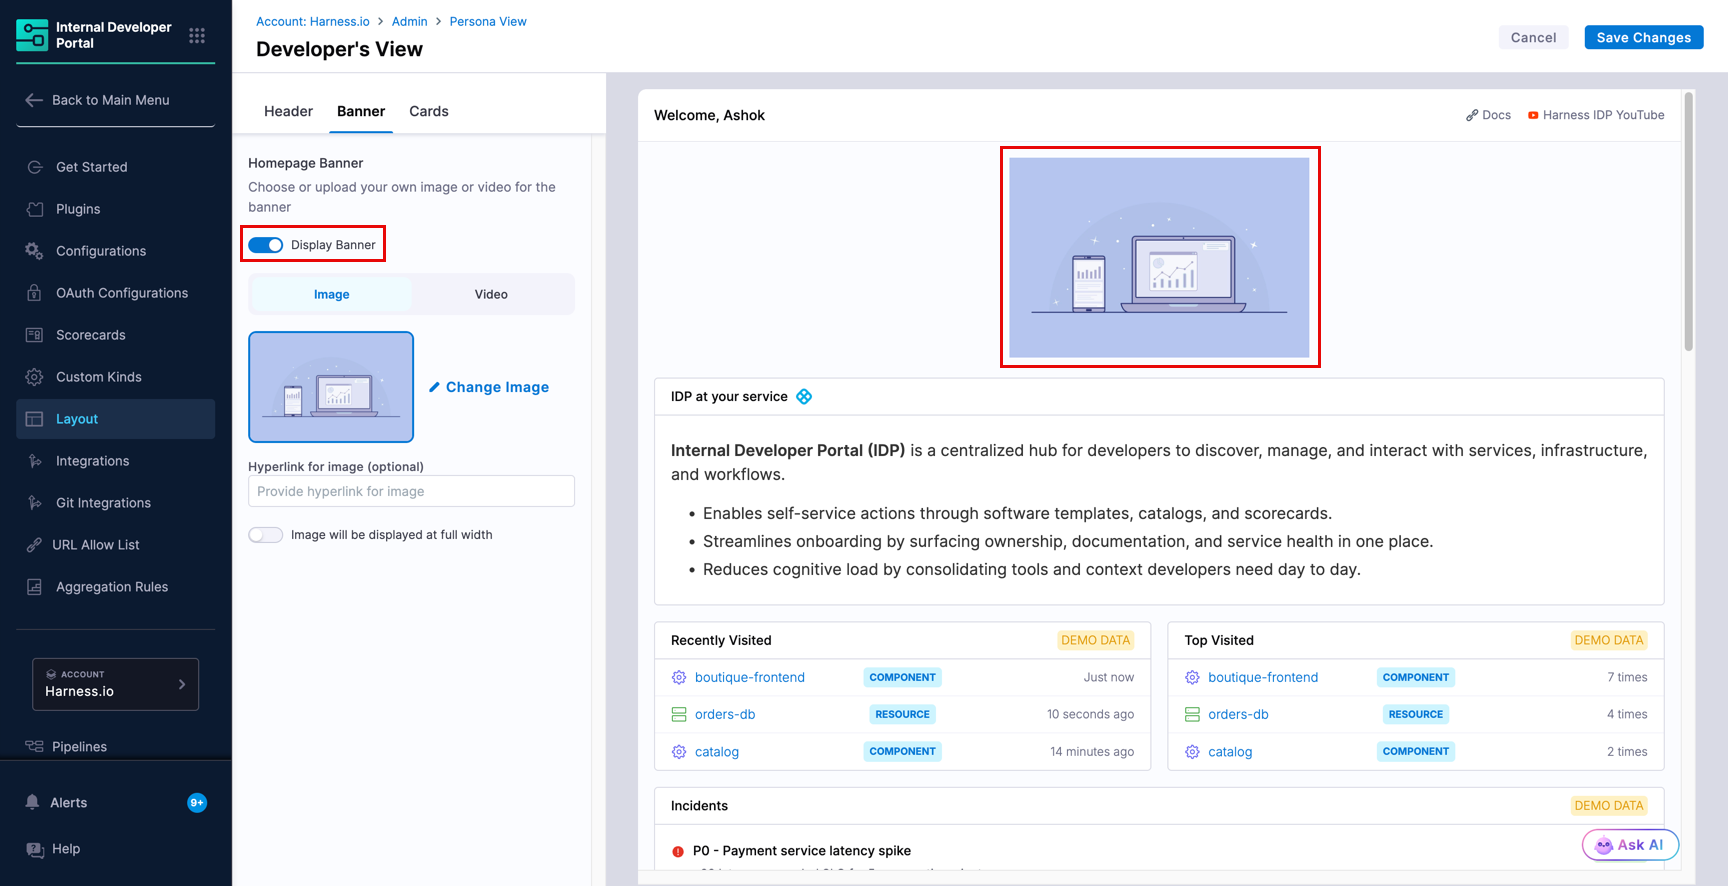
Task: Click the banner image thumbnail in settings
Action: point(331,387)
